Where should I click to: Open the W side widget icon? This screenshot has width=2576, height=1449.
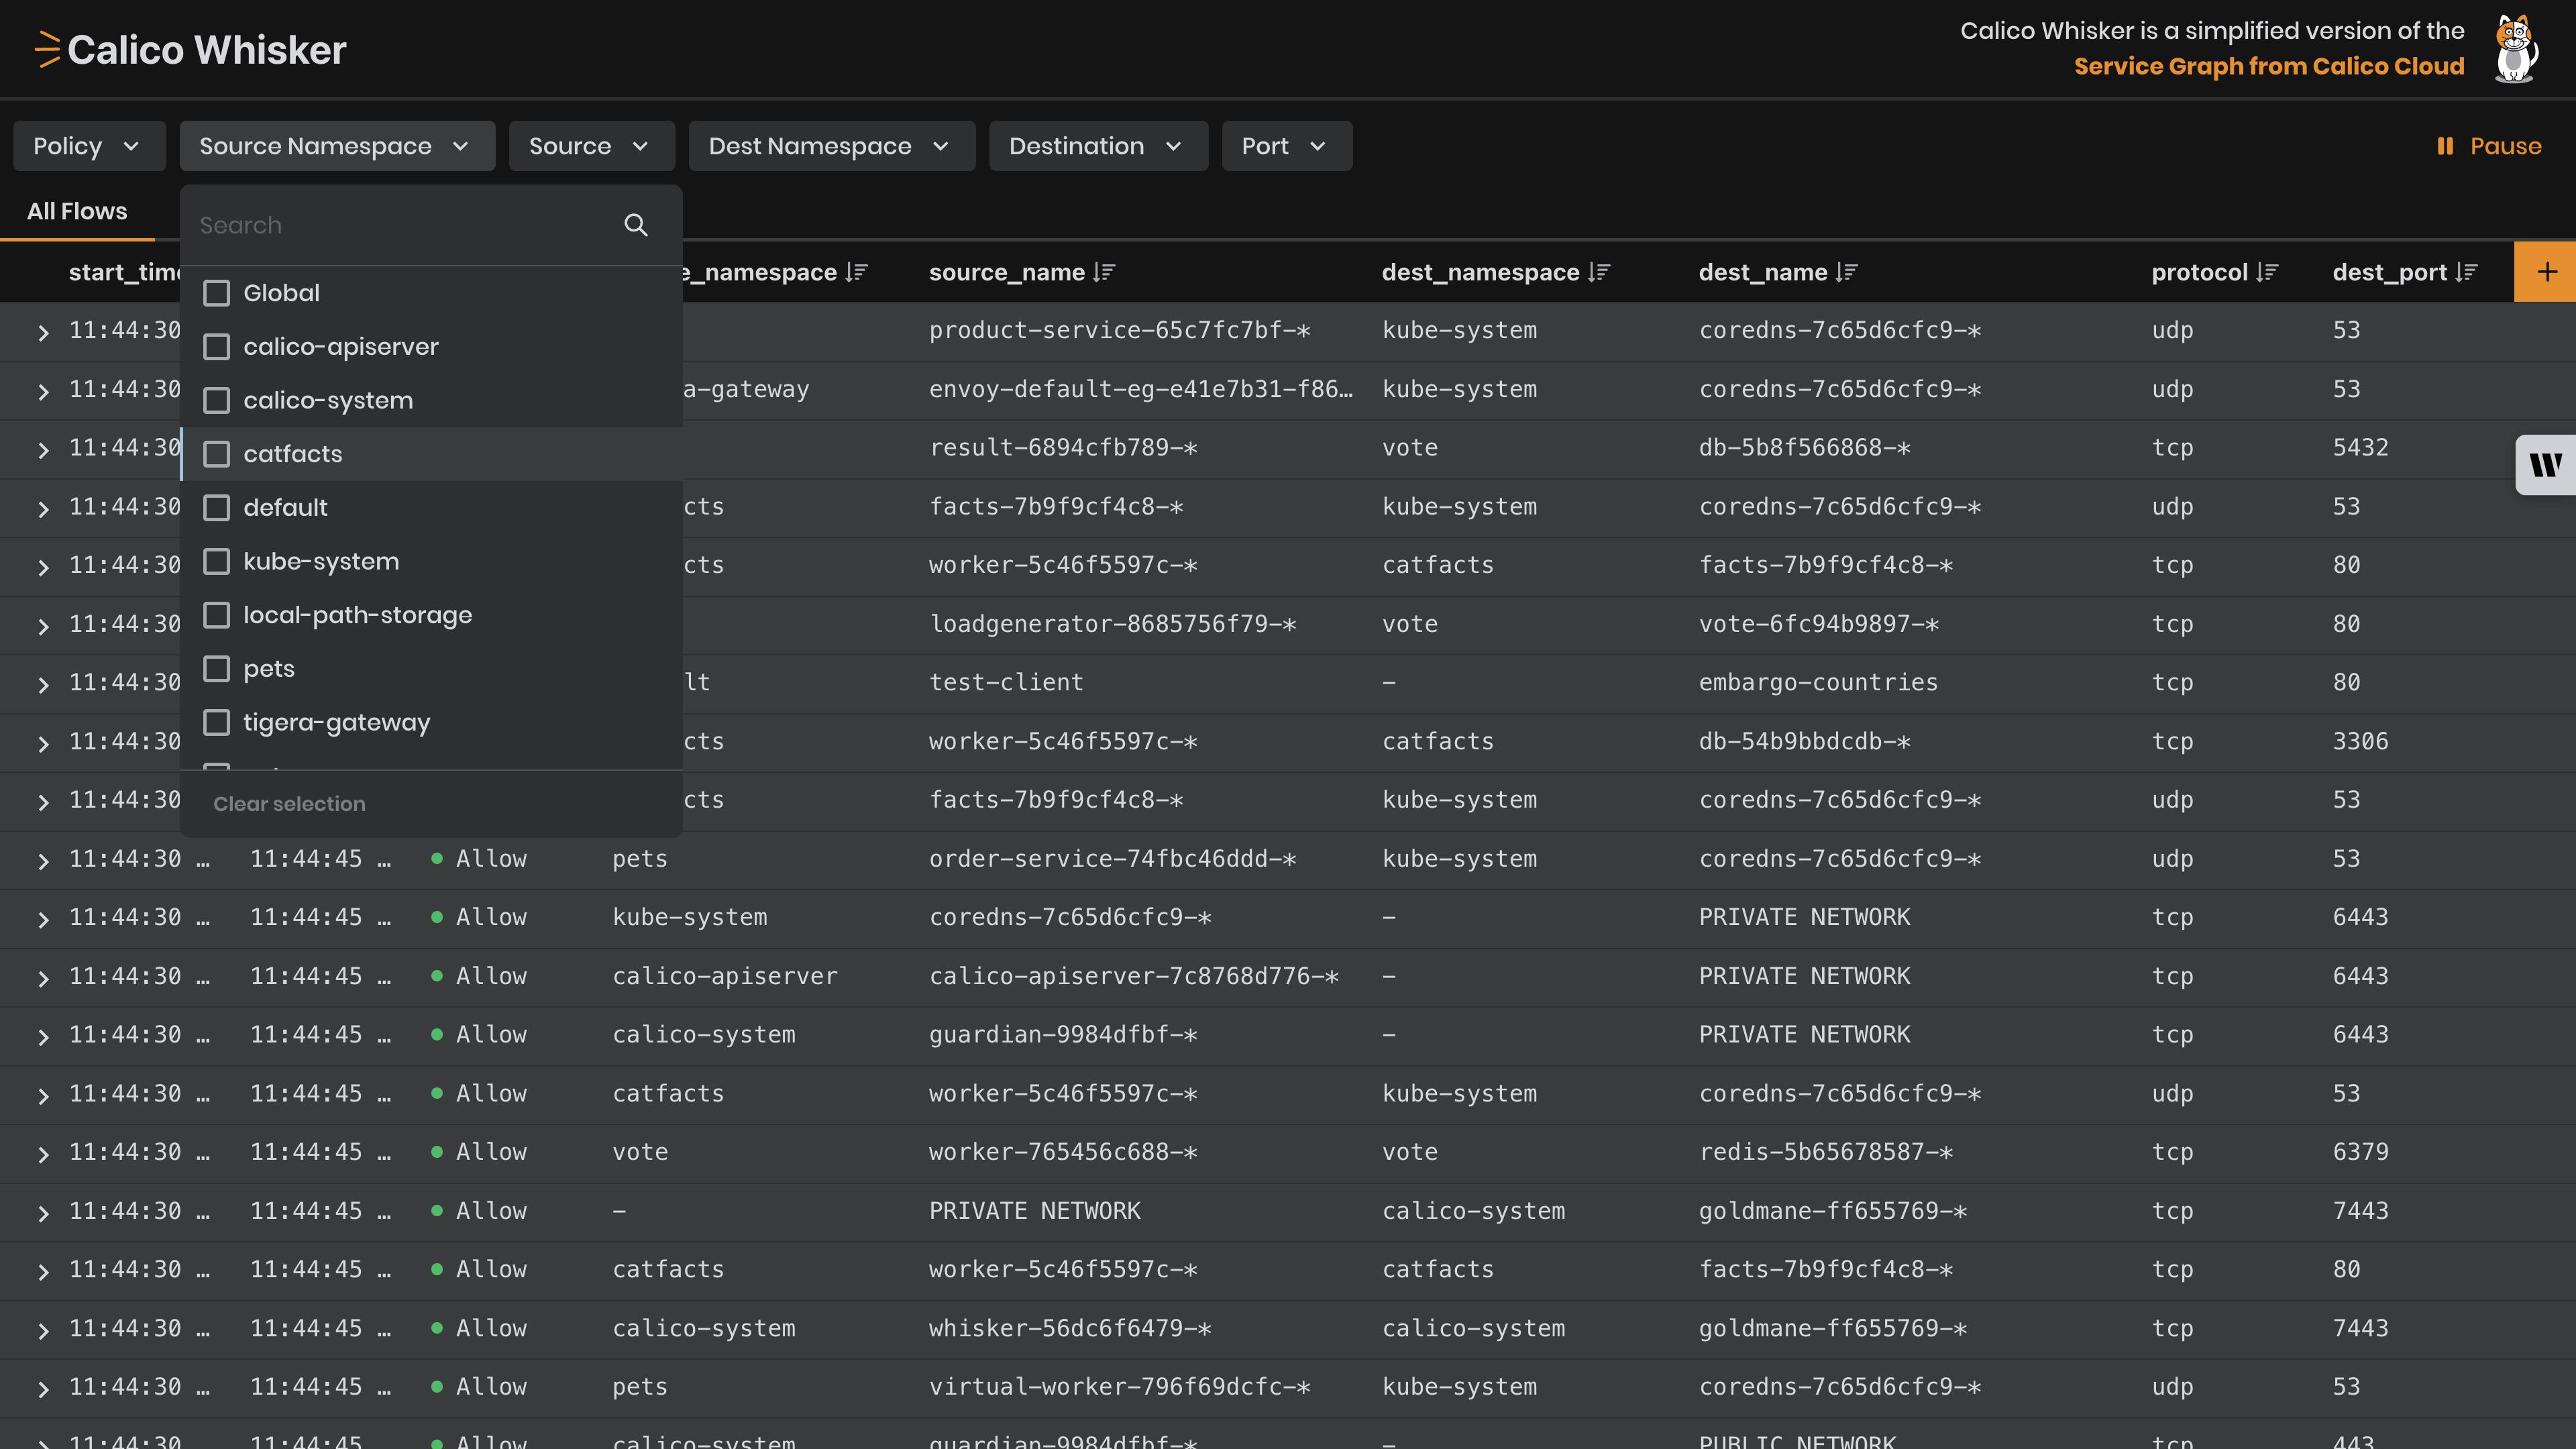pos(2546,465)
